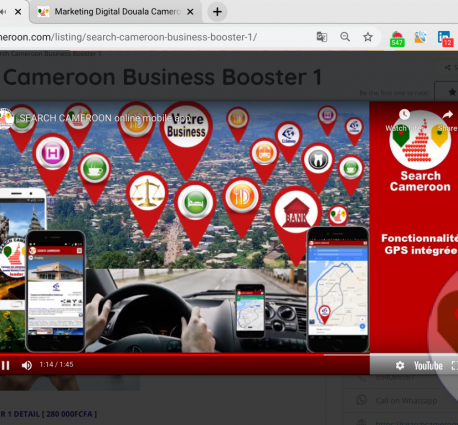Close the Marketing Digital Douala tab

190,12
